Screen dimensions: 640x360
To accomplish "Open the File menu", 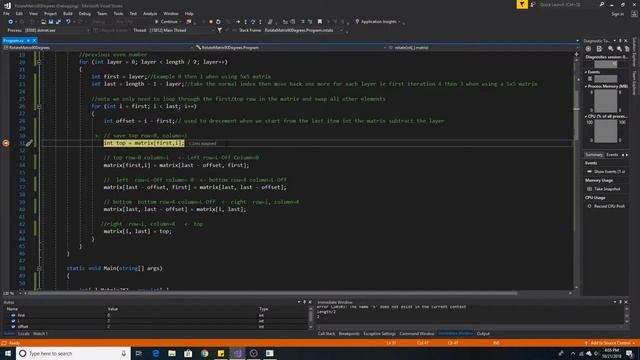I will 6,13.
